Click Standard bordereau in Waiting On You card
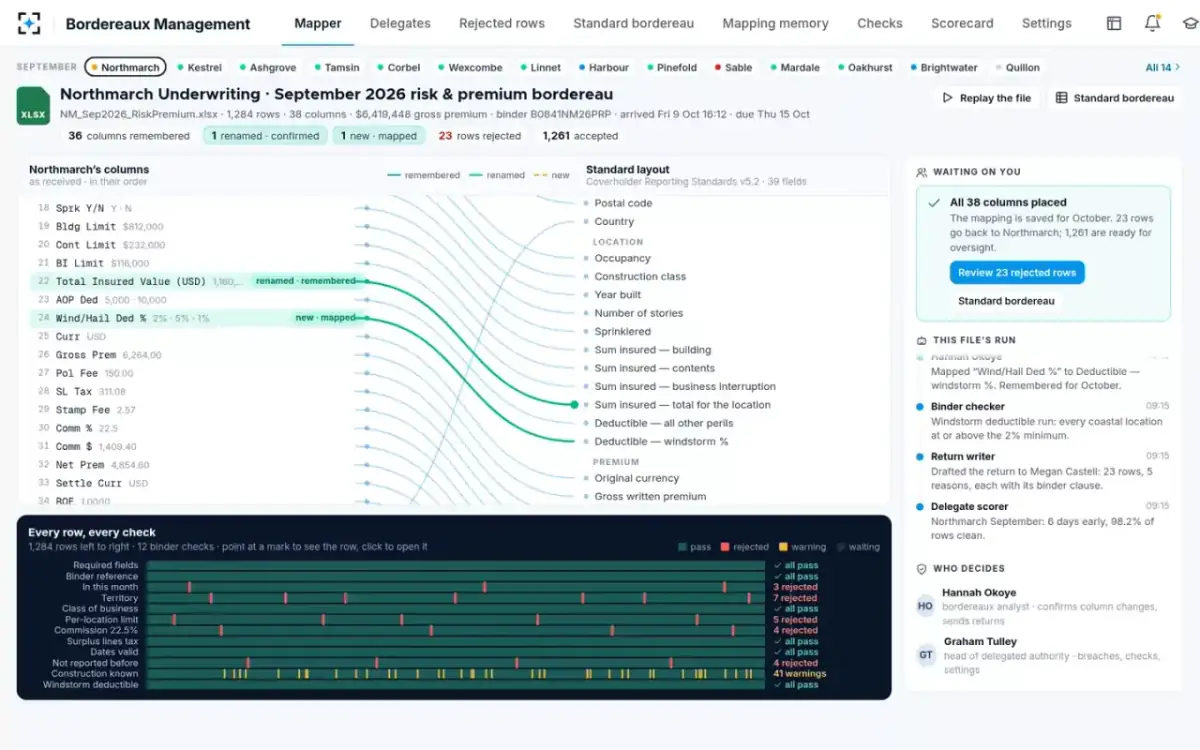The image size is (1200, 750). click(1006, 301)
